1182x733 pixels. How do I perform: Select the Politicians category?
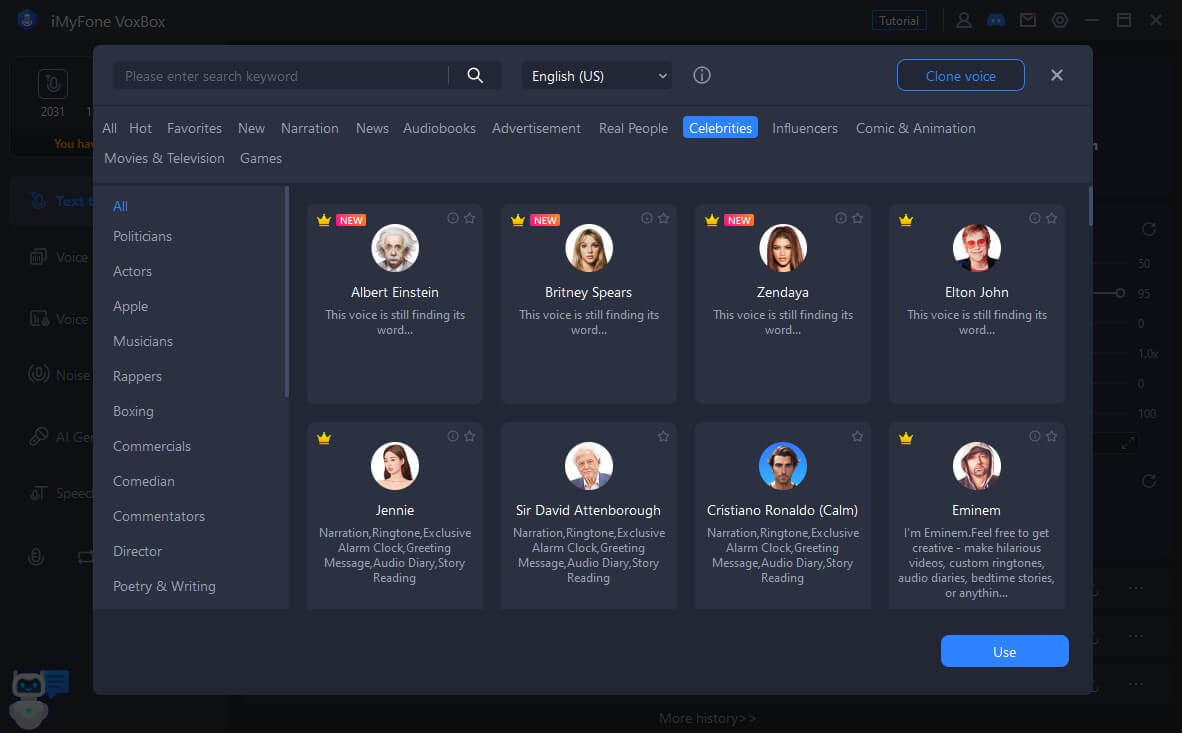click(x=142, y=236)
